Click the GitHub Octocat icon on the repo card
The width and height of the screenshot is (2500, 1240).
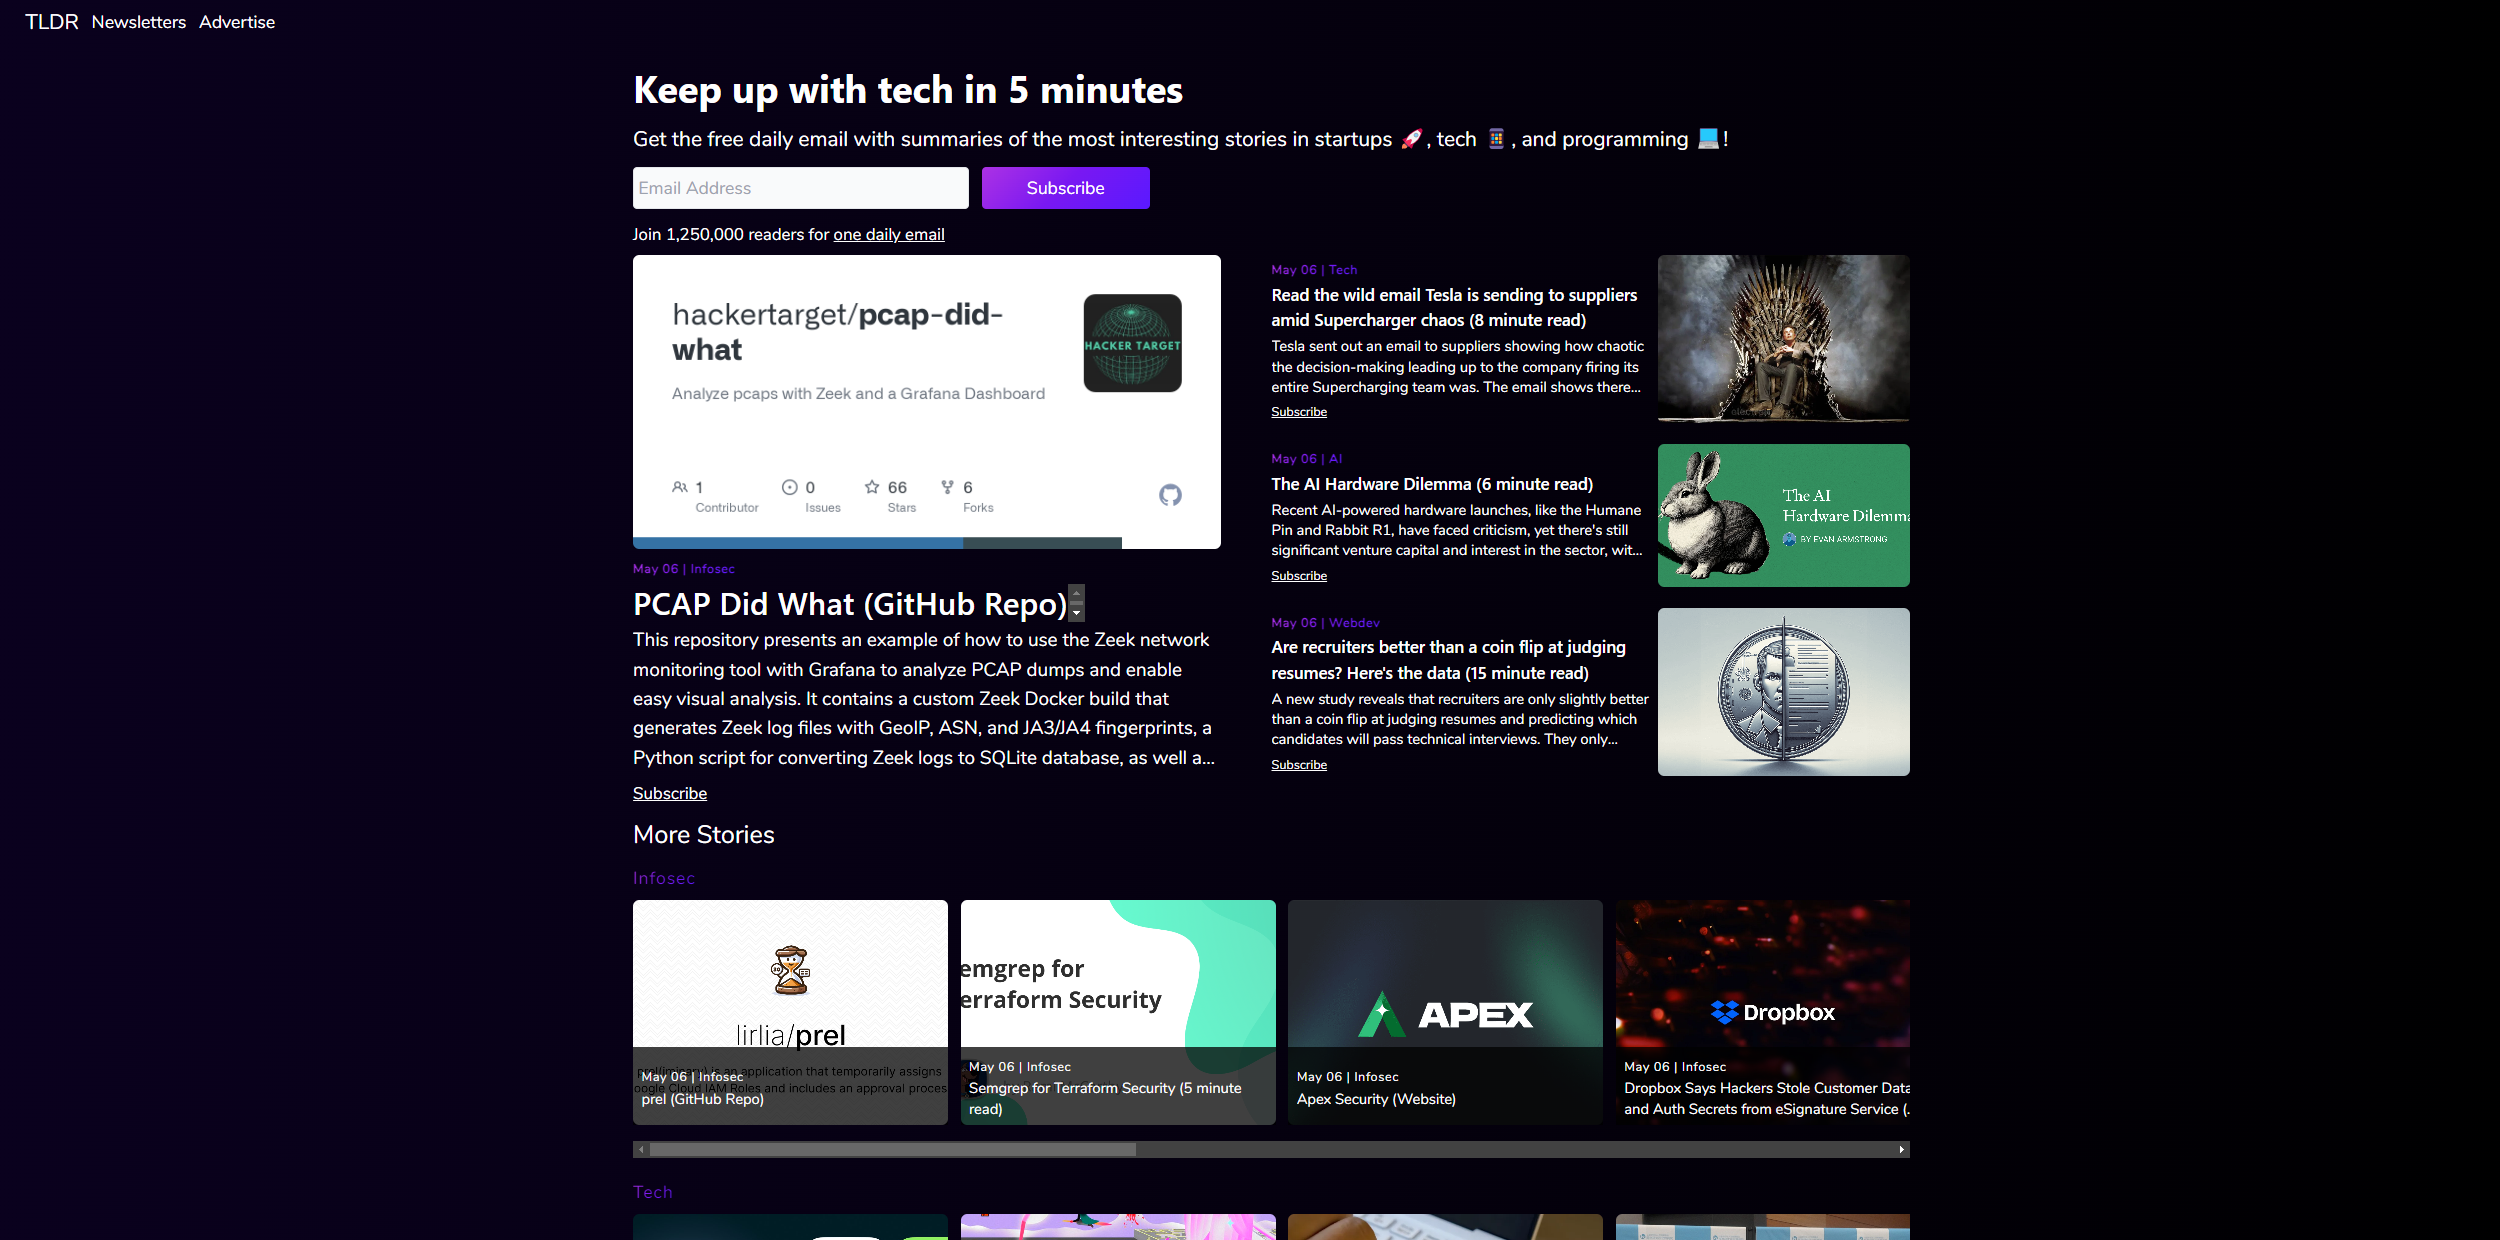pyautogui.click(x=1170, y=495)
